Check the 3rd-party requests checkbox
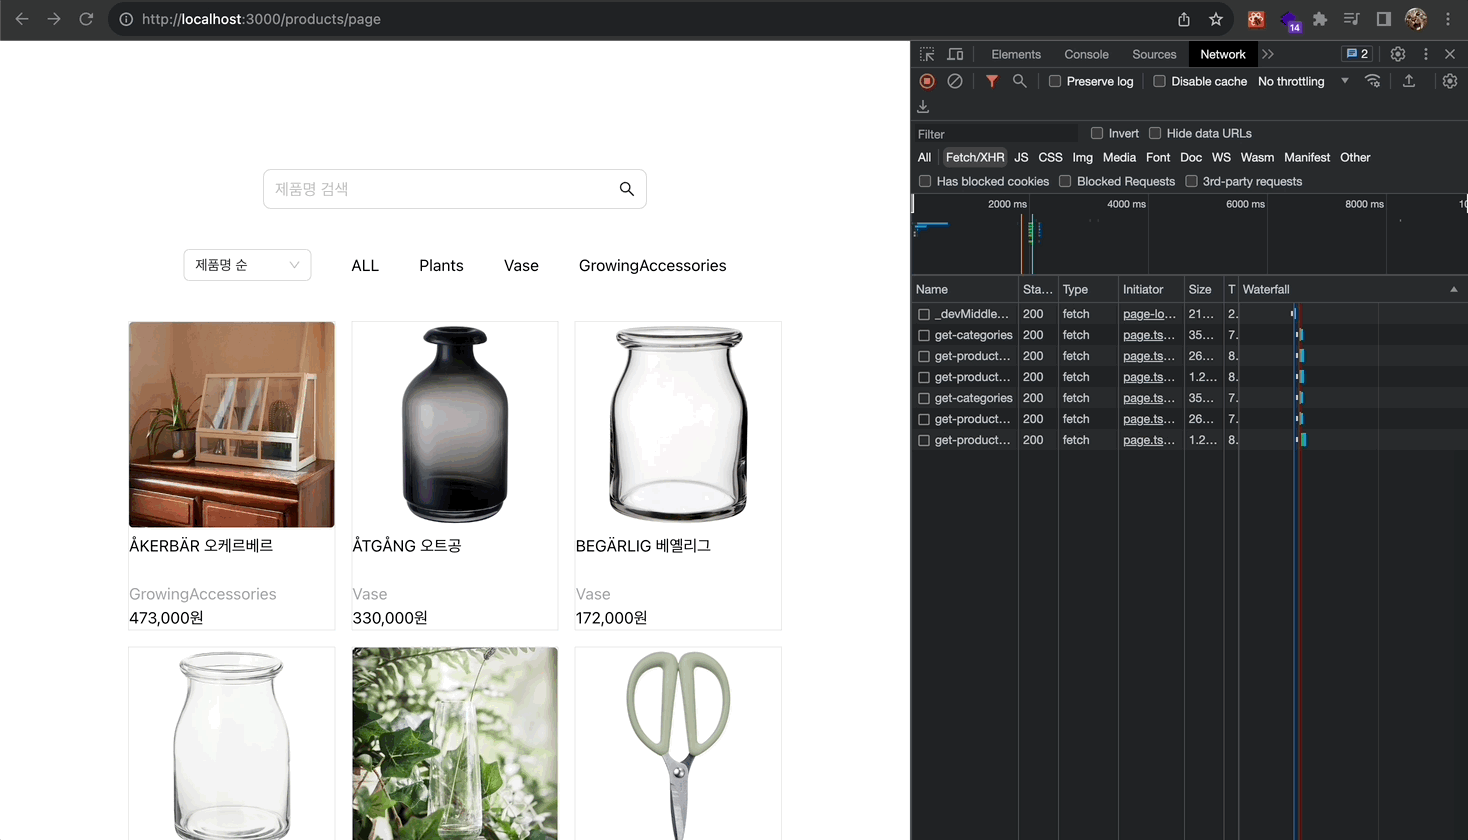 click(x=1191, y=181)
